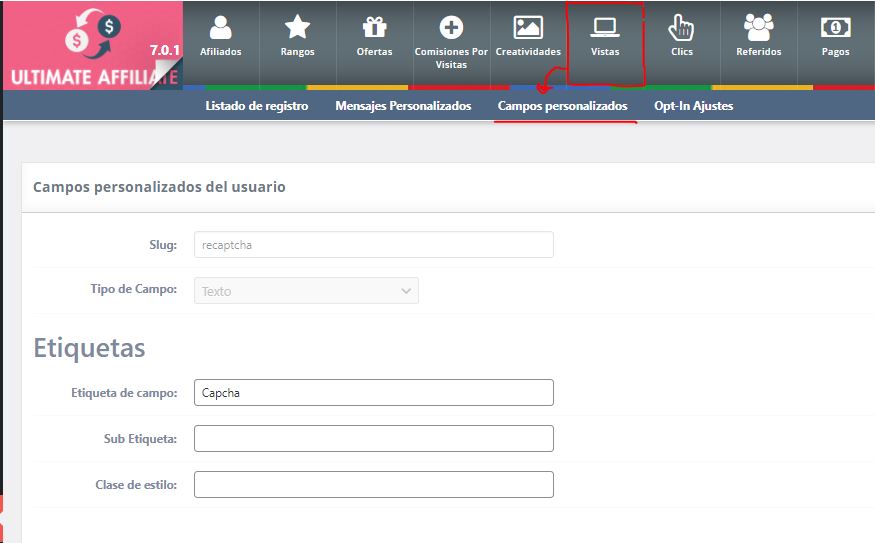Open the Creatividades image icon

(x=528, y=28)
